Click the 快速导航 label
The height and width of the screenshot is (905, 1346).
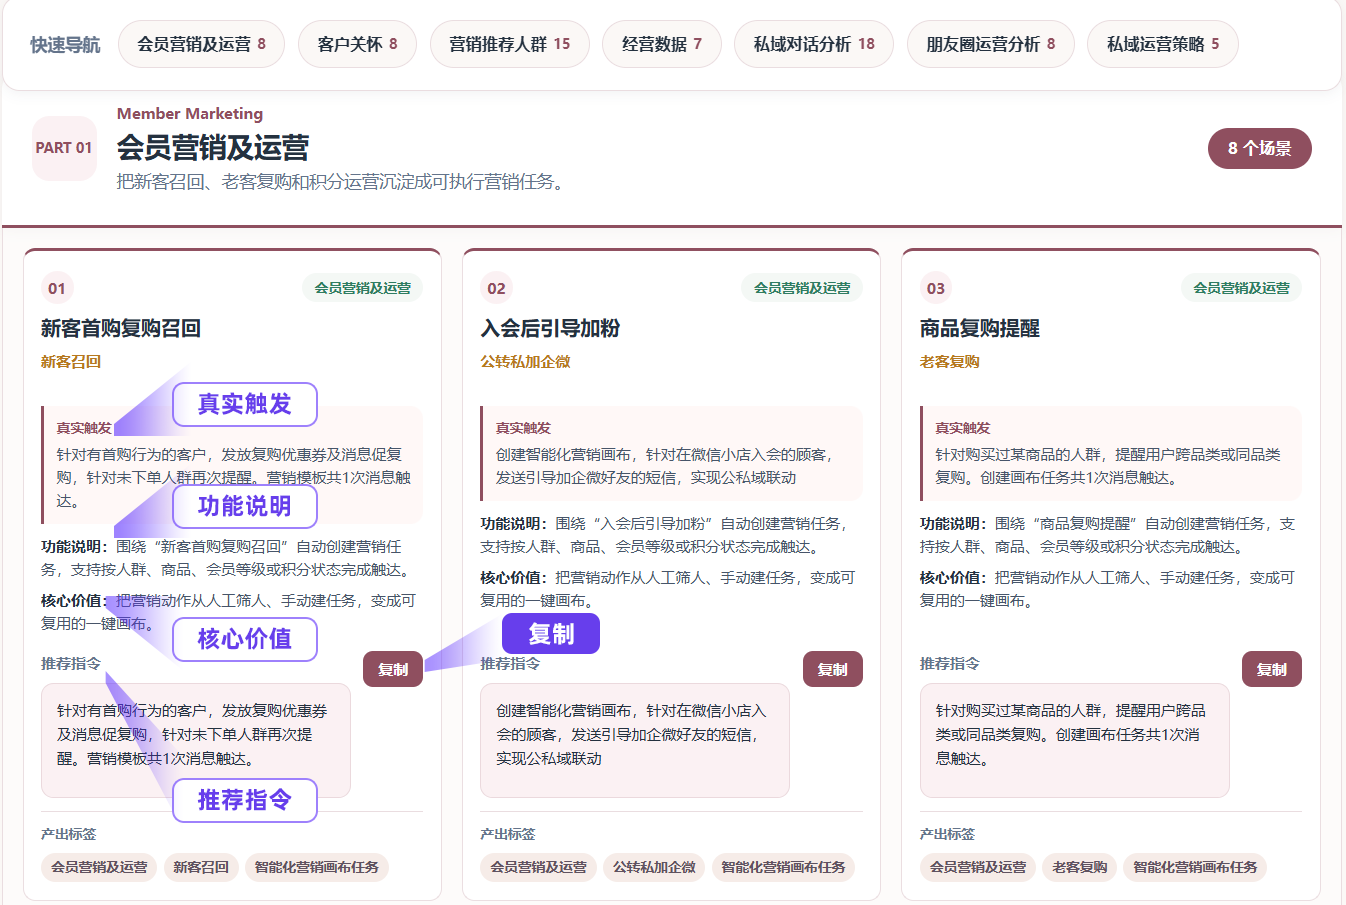[65, 45]
